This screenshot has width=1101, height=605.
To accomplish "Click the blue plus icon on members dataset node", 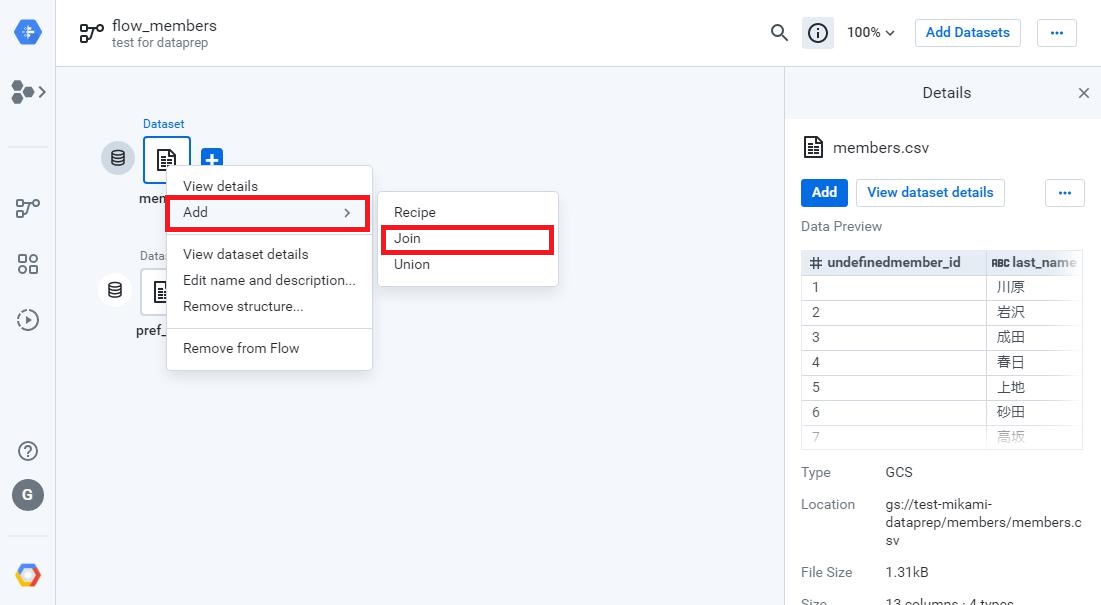I will pyautogui.click(x=211, y=158).
